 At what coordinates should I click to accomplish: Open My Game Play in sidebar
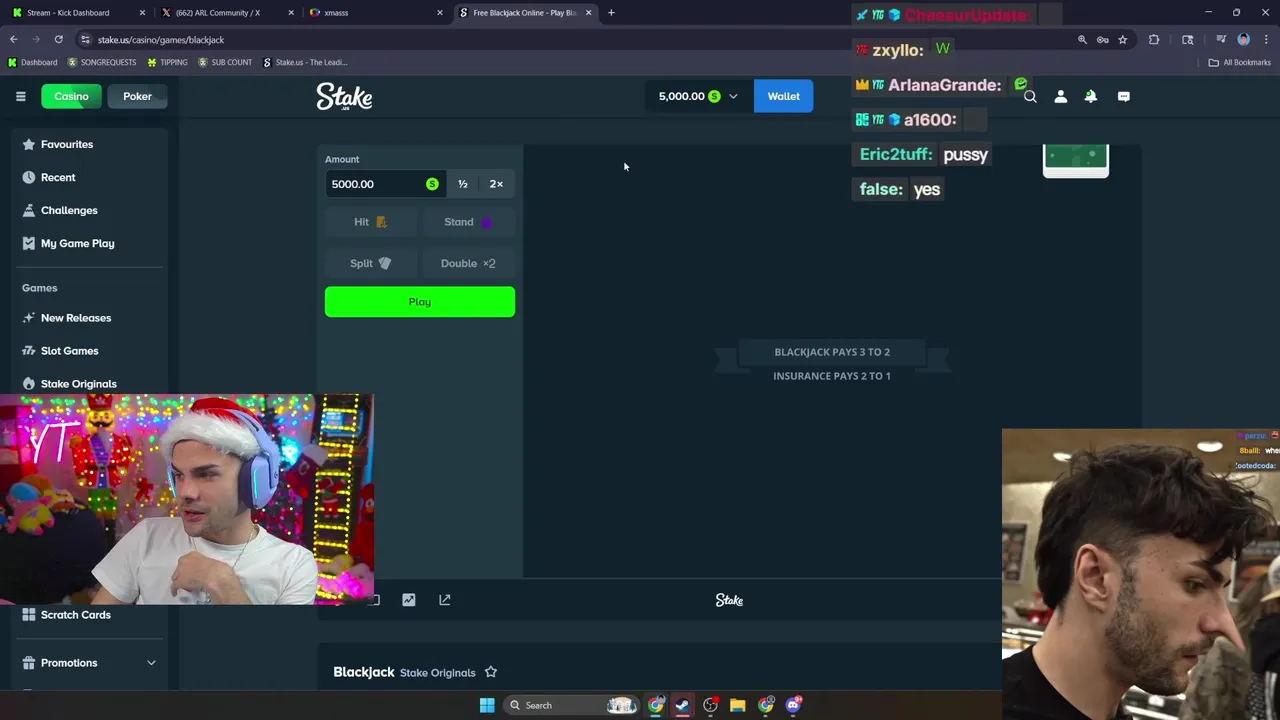[x=77, y=243]
